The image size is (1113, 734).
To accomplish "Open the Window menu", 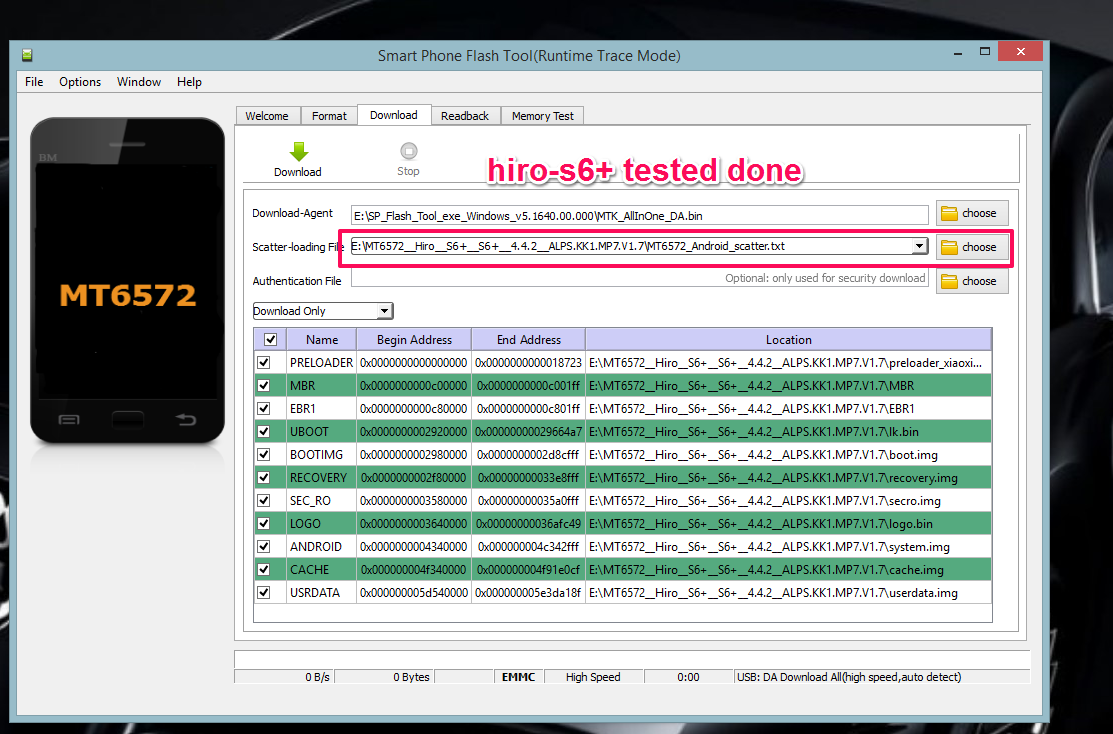I will click(138, 82).
